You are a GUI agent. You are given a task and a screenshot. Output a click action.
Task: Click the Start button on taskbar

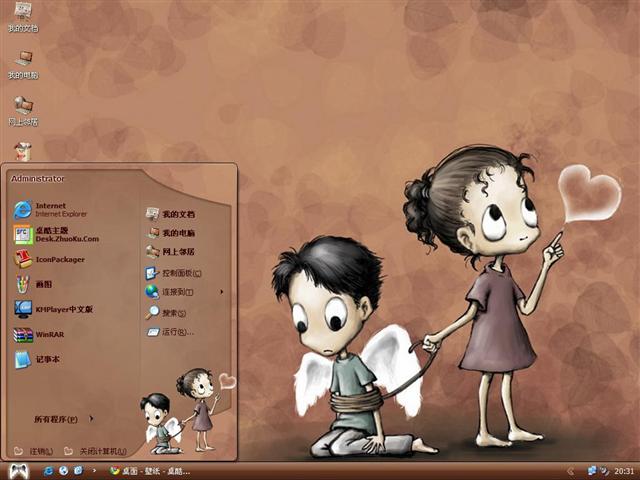click(19, 471)
